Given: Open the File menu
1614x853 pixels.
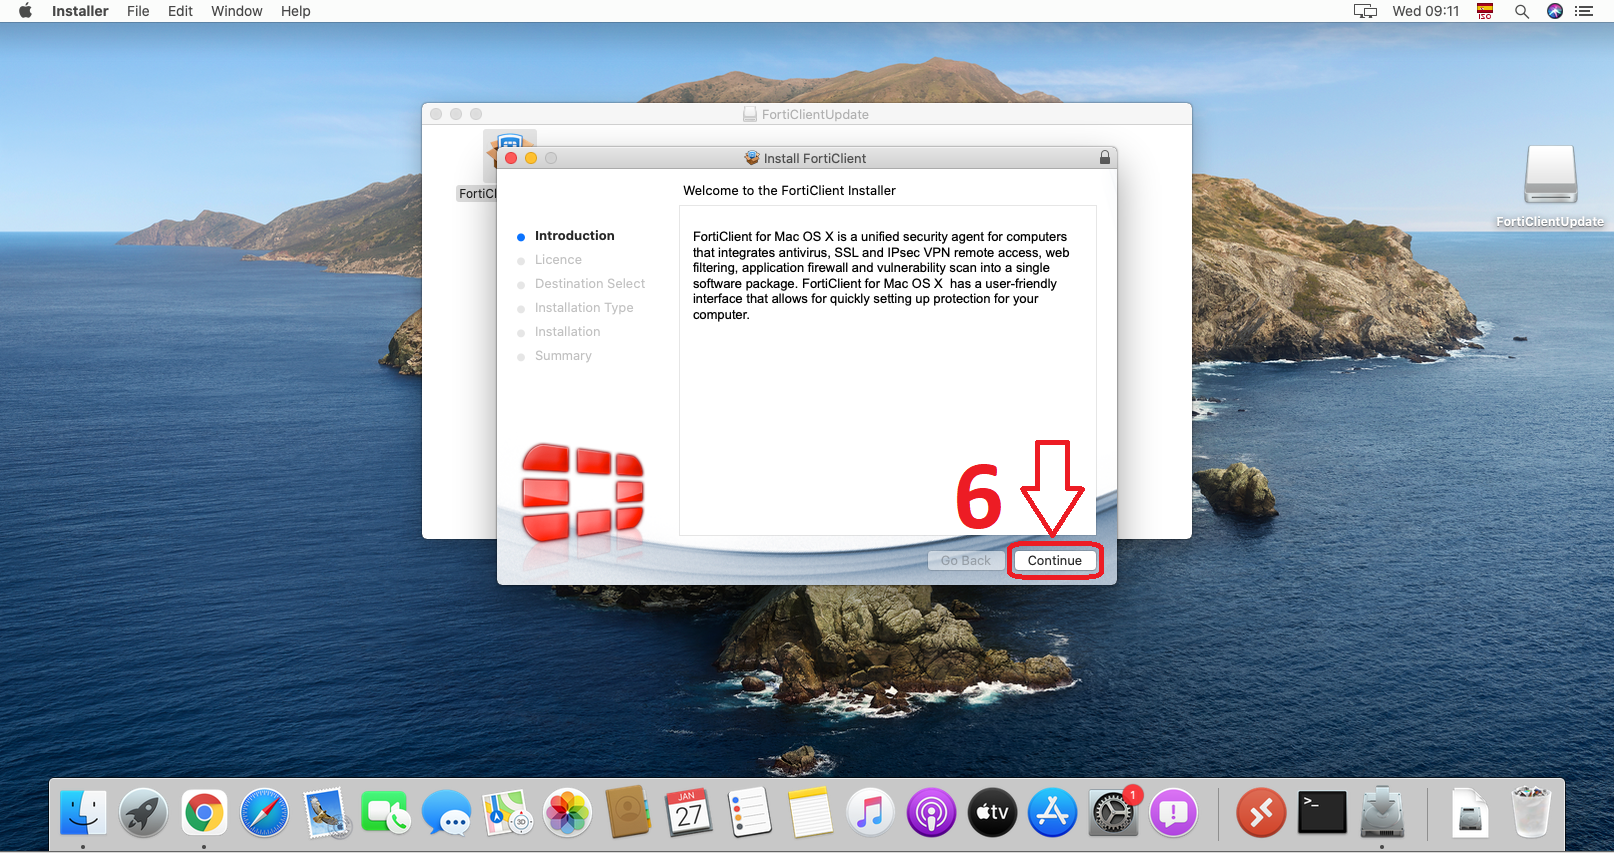Looking at the screenshot, I should pyautogui.click(x=138, y=11).
